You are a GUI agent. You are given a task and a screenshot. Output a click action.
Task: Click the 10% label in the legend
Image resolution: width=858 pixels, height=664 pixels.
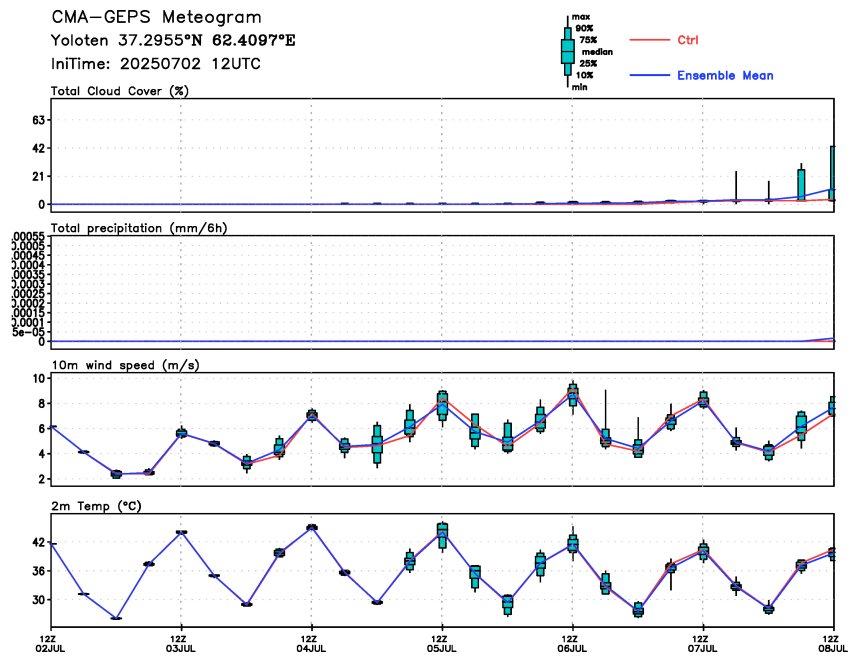pos(584,75)
